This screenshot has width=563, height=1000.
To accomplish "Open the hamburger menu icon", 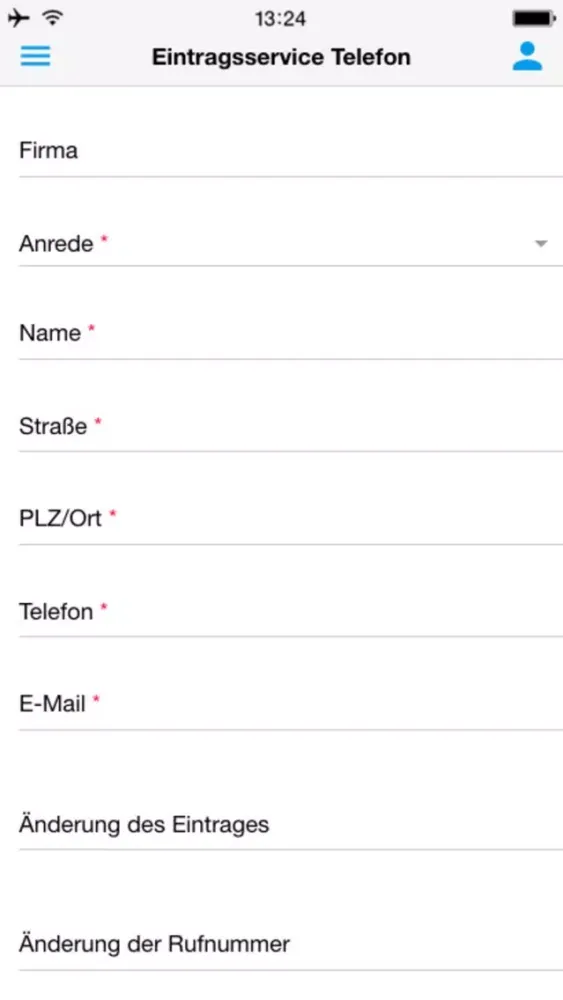I will [x=35, y=56].
